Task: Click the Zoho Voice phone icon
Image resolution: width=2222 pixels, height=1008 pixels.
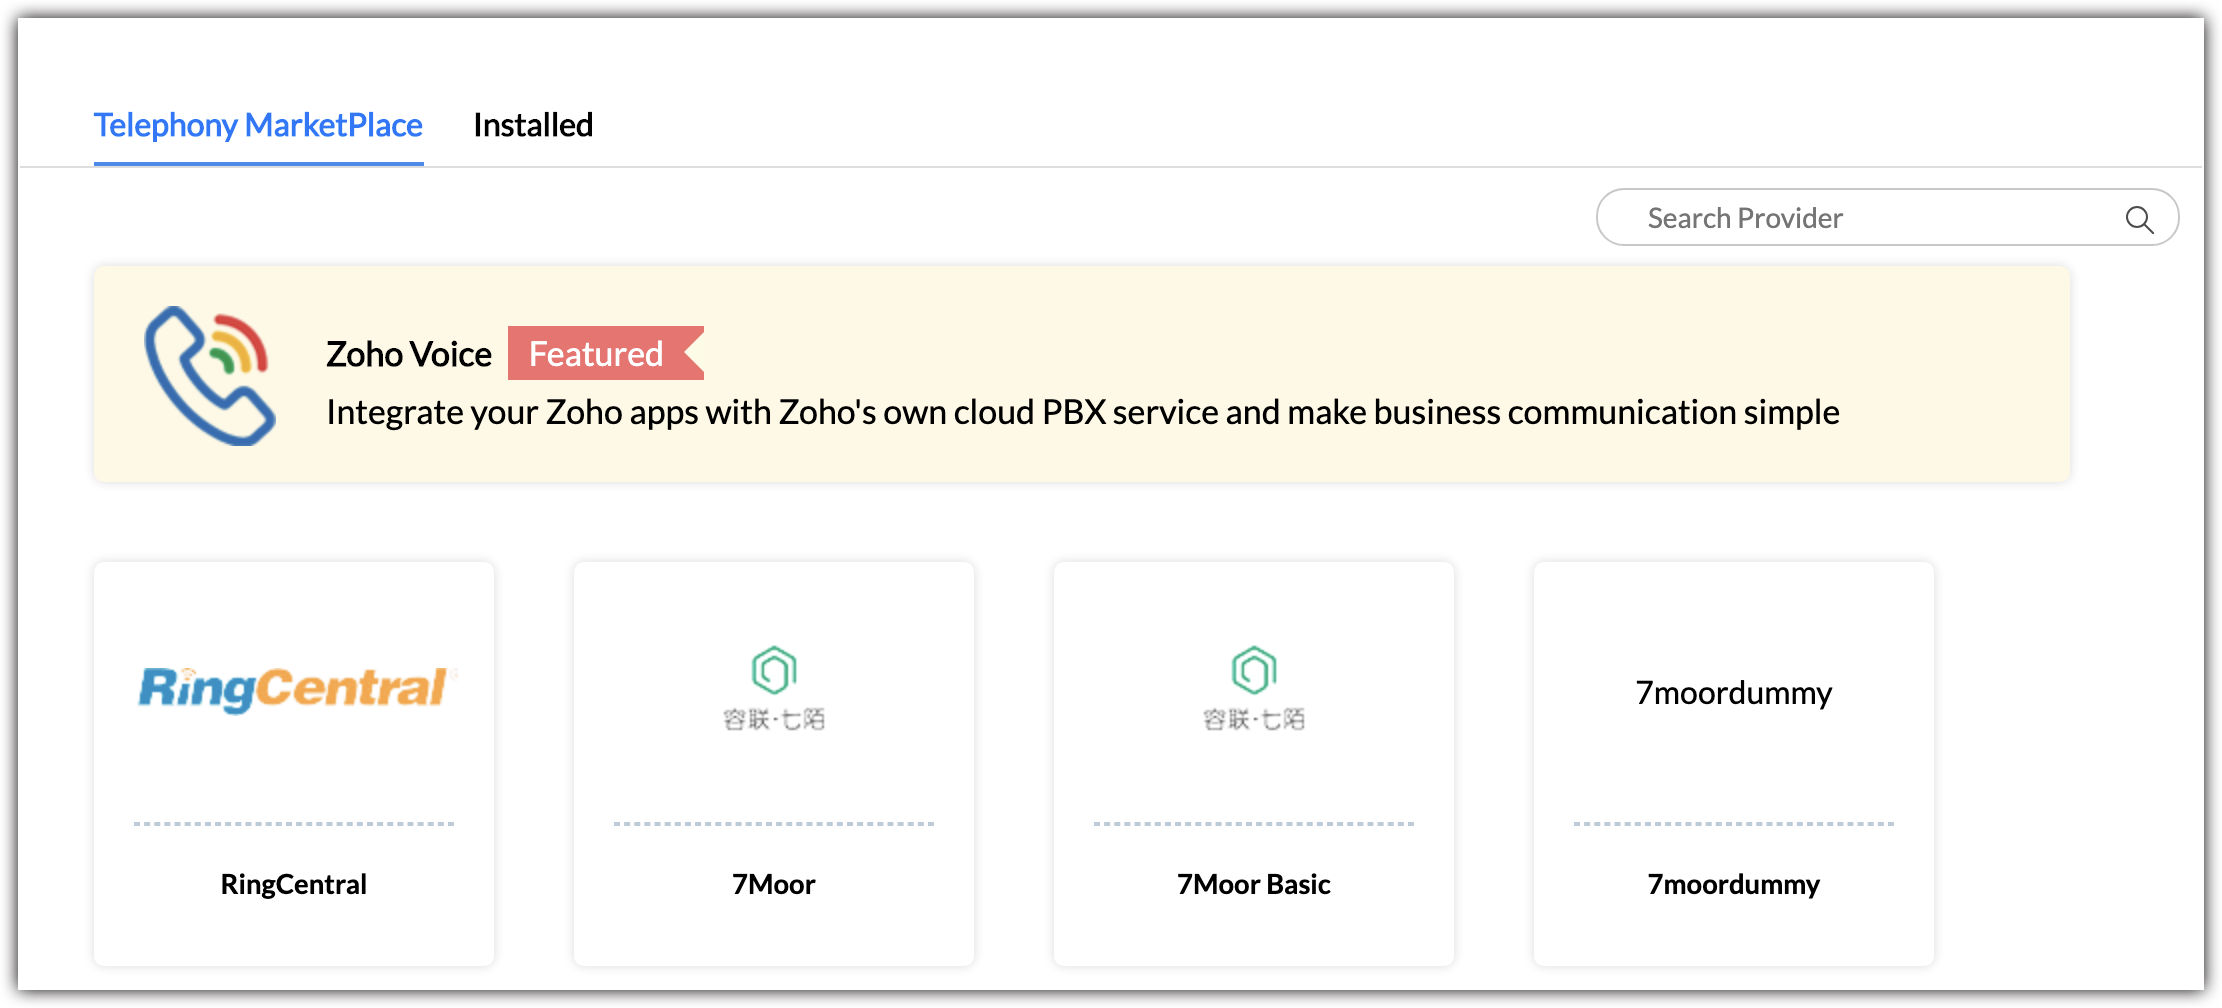Action: (209, 375)
